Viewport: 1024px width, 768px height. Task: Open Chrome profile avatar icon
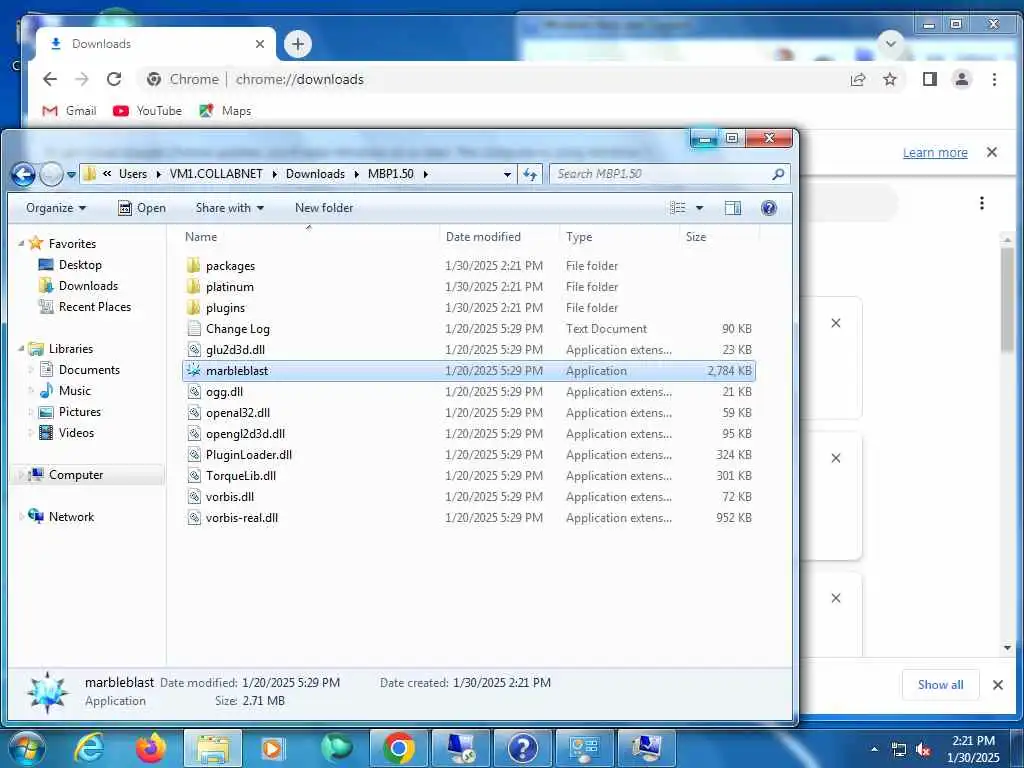click(961, 79)
